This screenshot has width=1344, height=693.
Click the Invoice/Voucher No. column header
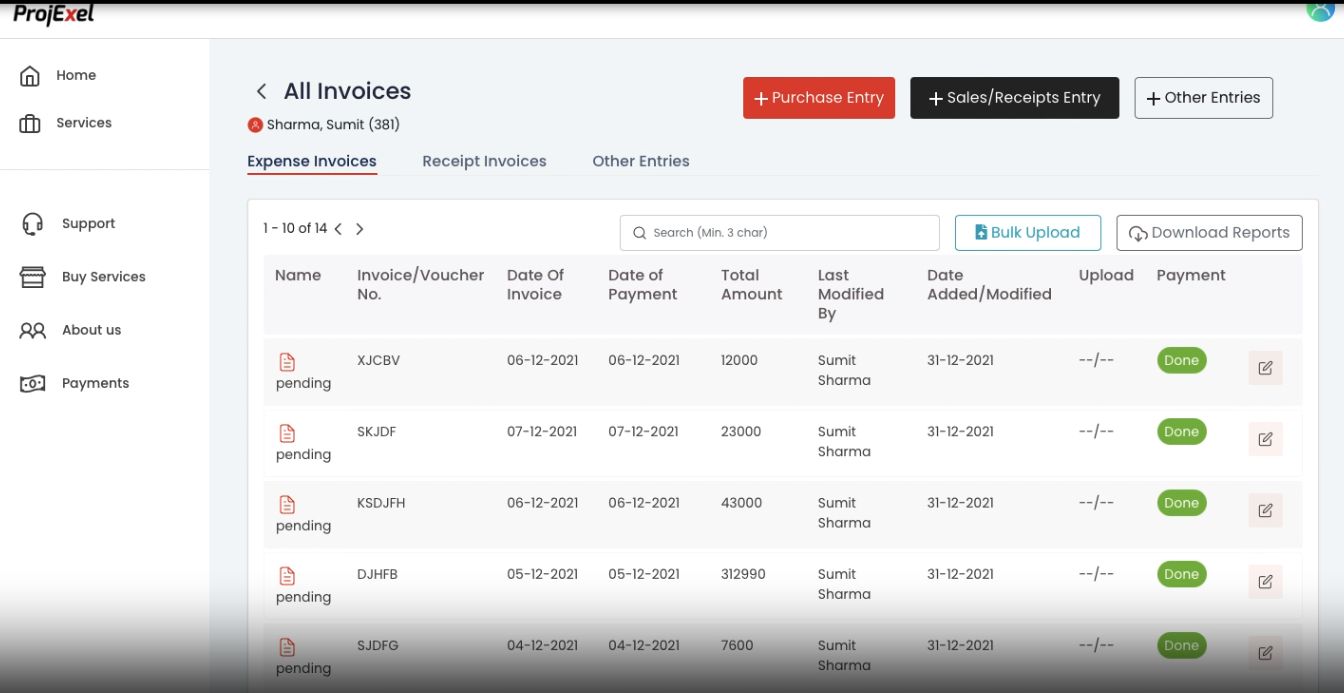click(x=420, y=285)
